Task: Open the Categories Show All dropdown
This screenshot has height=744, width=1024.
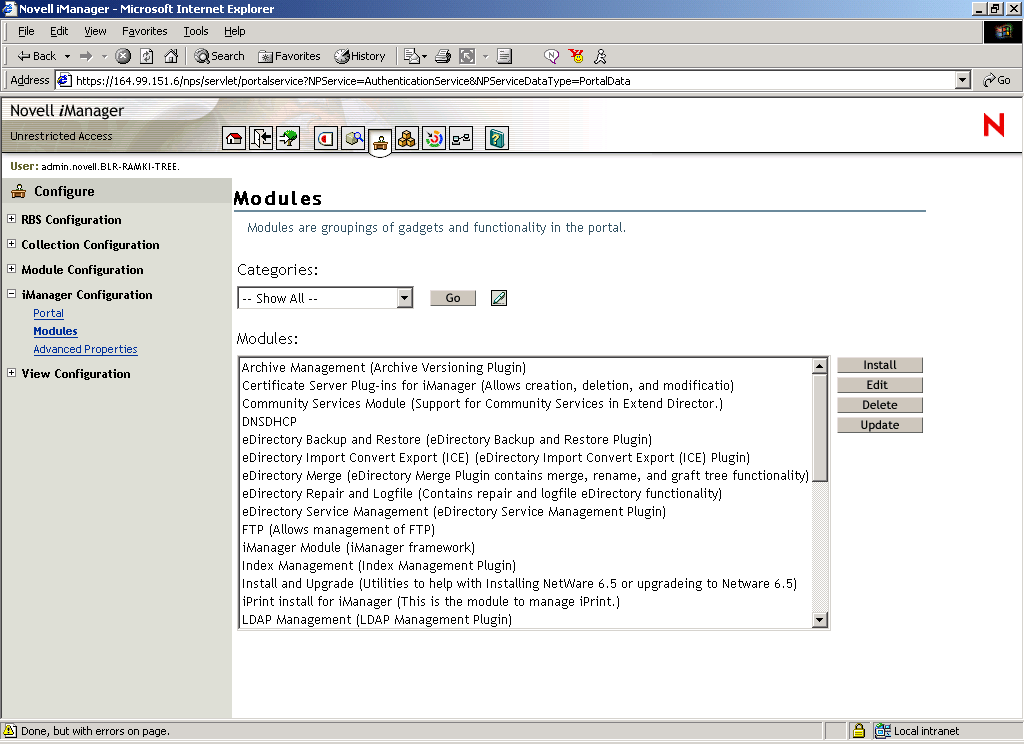Action: point(325,297)
